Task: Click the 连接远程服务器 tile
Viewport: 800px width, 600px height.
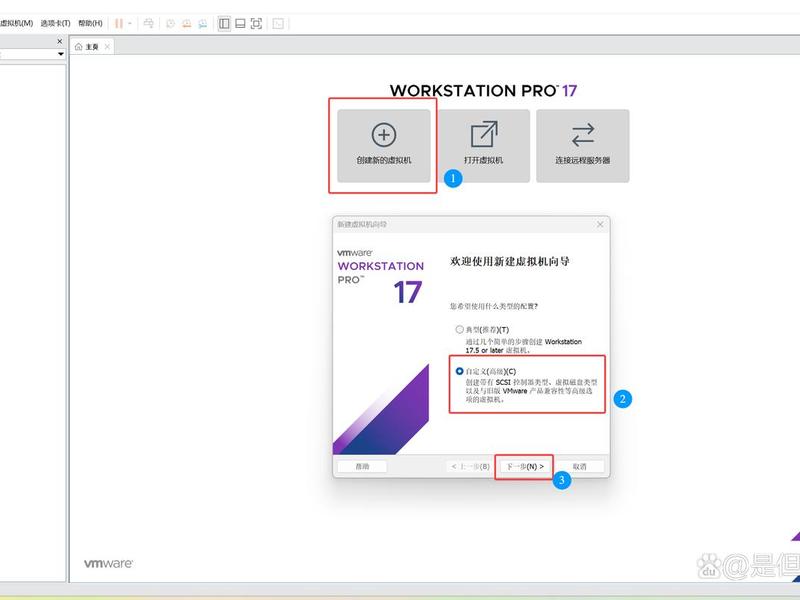Action: coord(583,146)
